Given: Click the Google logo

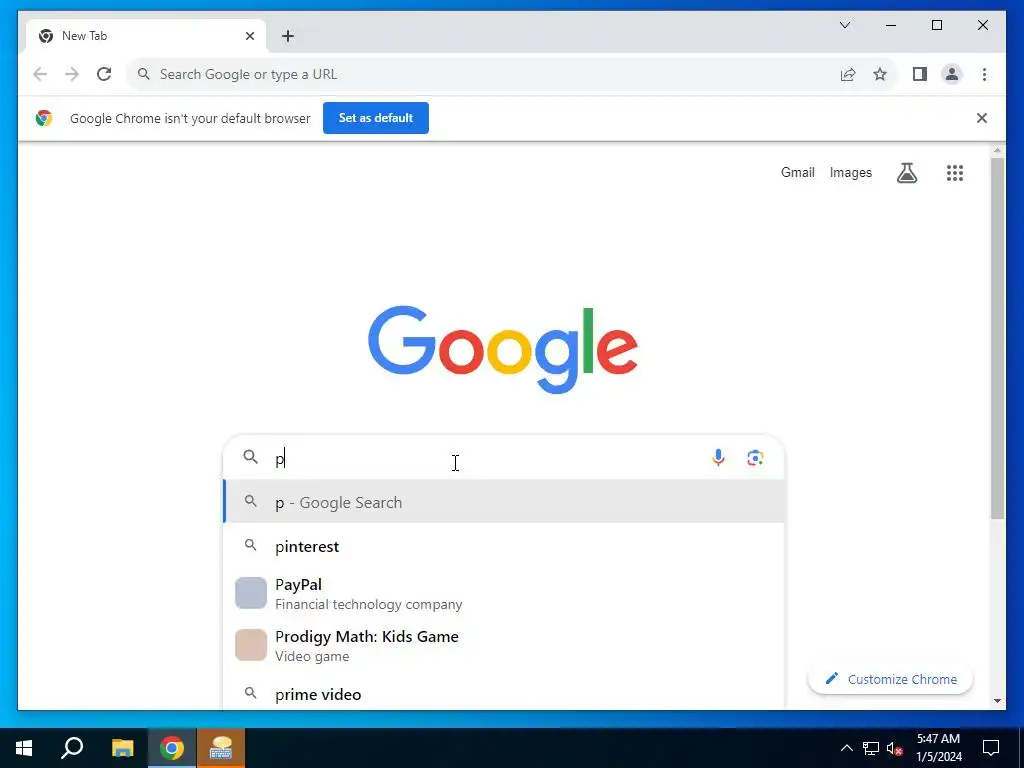Looking at the screenshot, I should [503, 349].
